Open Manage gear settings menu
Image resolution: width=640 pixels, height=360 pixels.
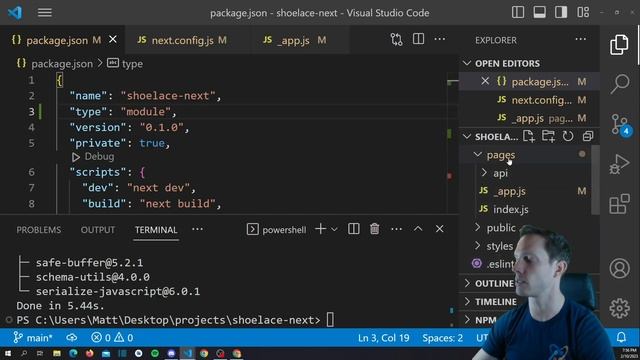[620, 308]
